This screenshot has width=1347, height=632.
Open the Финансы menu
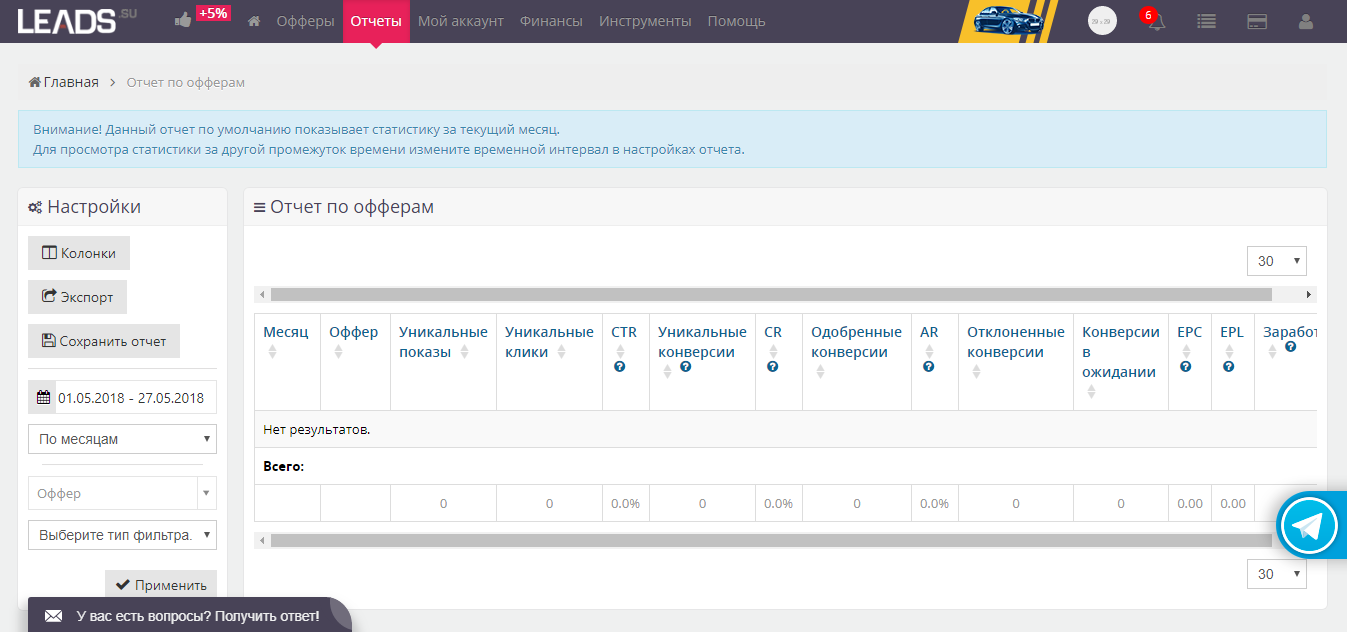(x=551, y=21)
